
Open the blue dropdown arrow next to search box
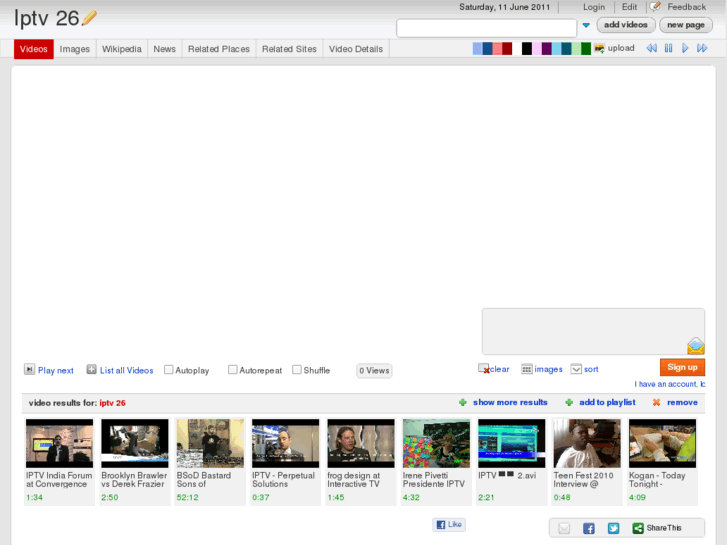coord(586,25)
